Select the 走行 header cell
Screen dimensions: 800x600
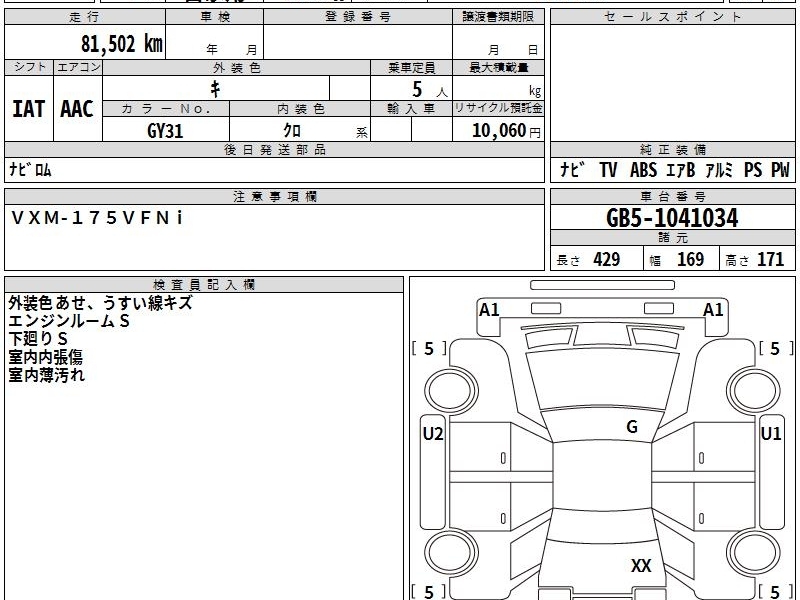85,17
